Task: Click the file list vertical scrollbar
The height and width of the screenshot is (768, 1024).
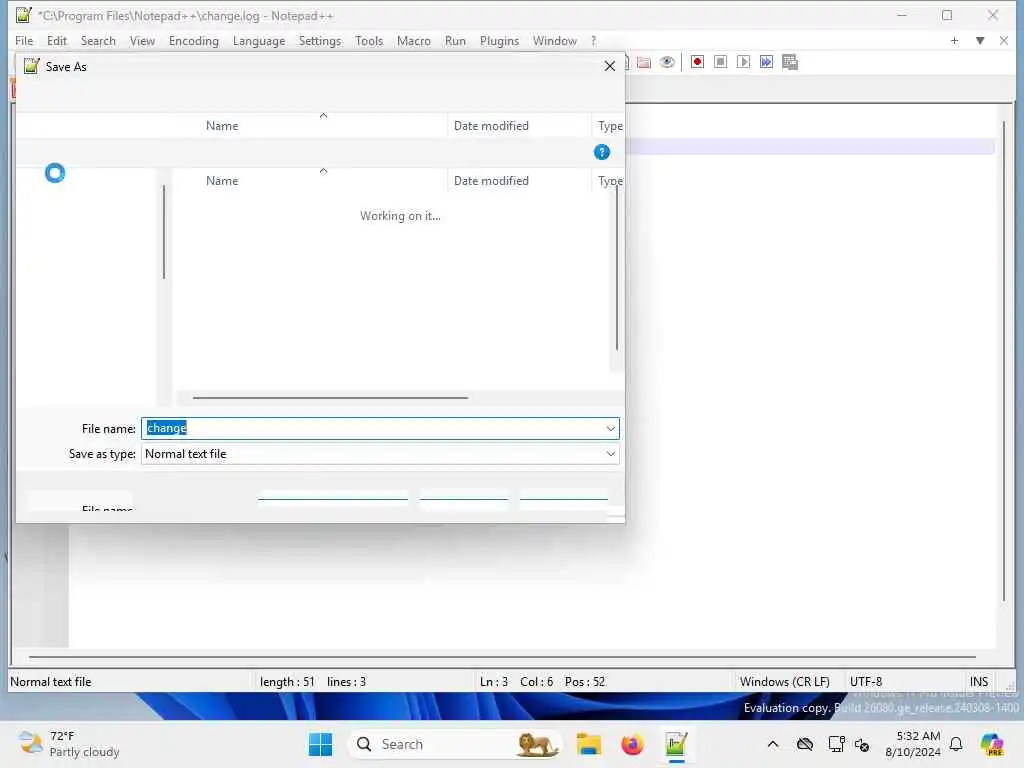Action: [616, 268]
